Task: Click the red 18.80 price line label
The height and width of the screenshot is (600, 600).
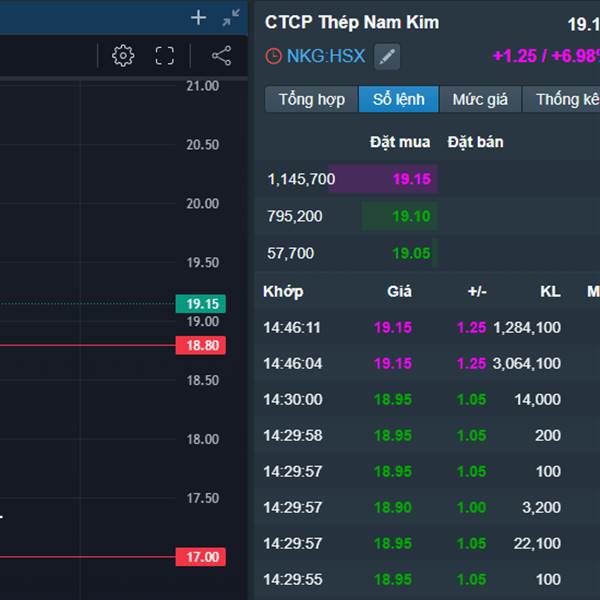Action: click(x=201, y=345)
